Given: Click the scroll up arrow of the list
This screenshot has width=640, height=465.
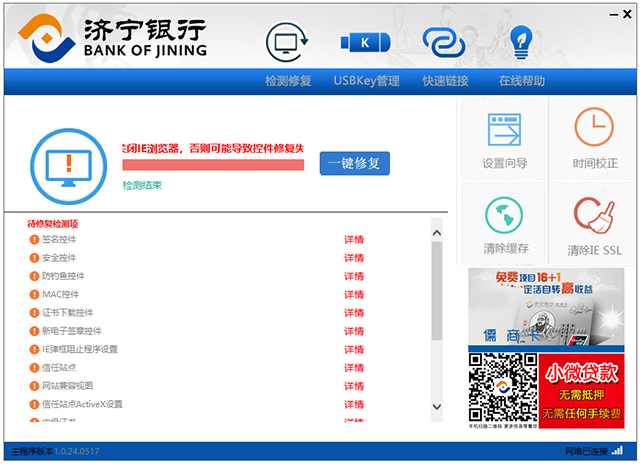Looking at the screenshot, I should (437, 233).
